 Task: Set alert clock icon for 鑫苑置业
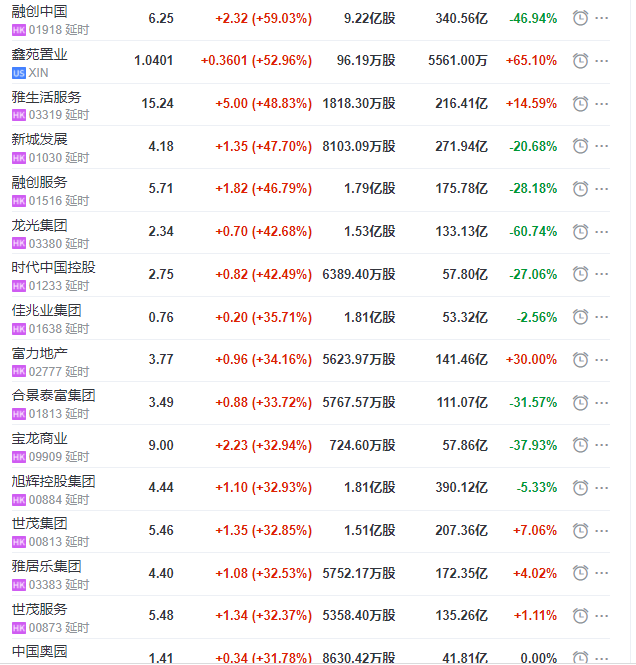(x=580, y=61)
